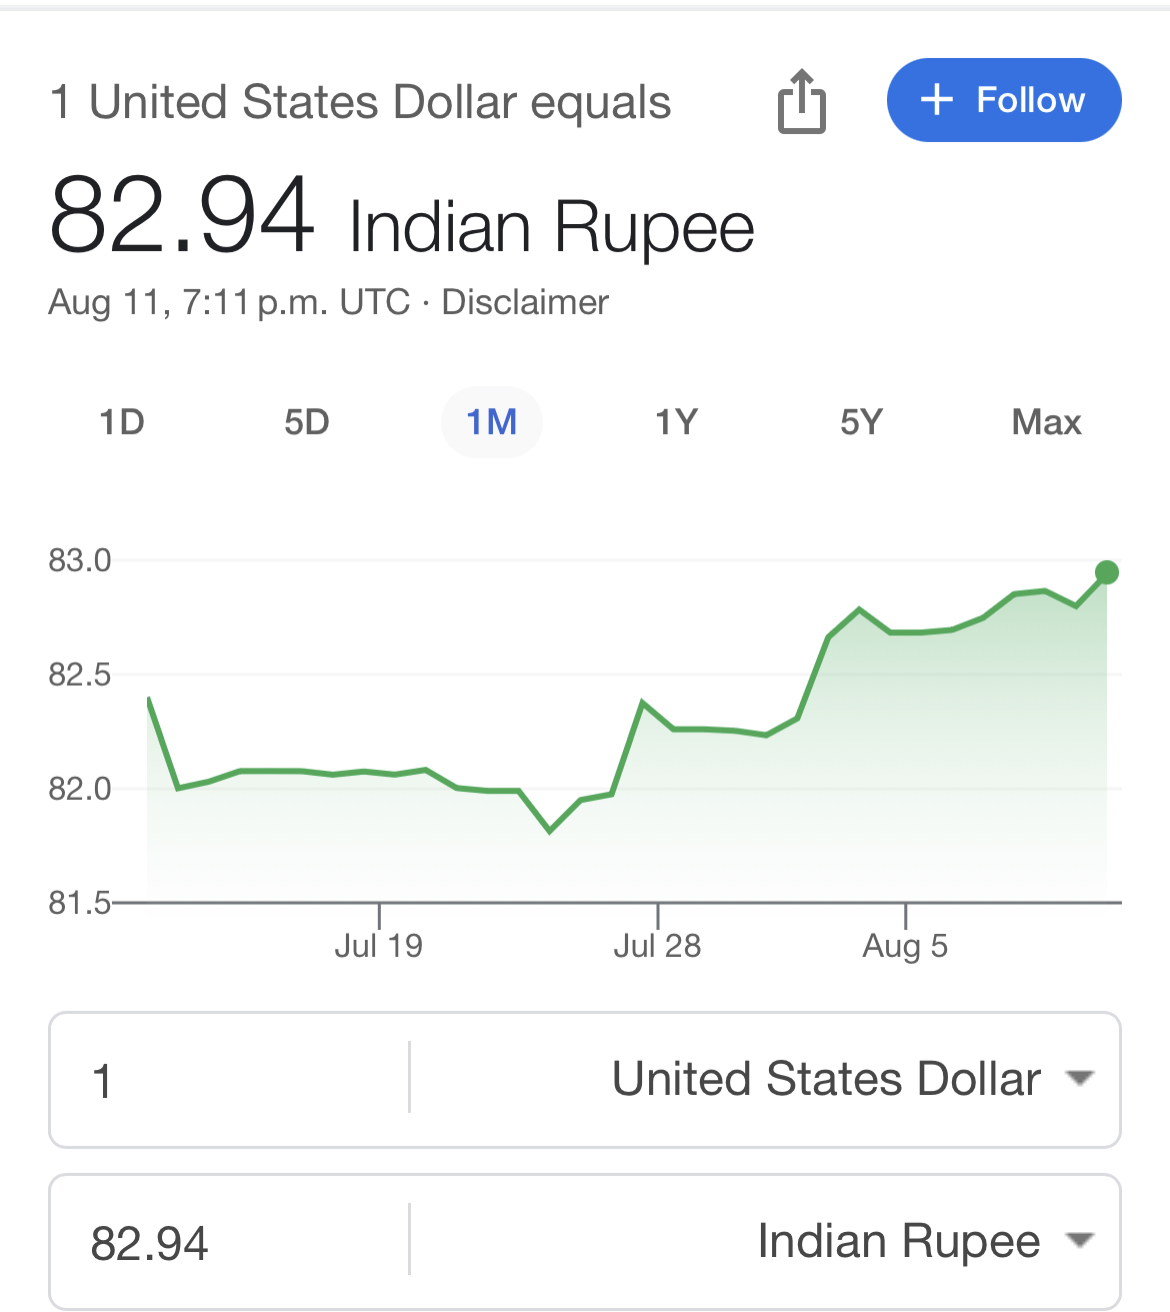This screenshot has width=1170, height=1312.
Task: Click the green endpoint dot on chart
Action: point(1106,573)
